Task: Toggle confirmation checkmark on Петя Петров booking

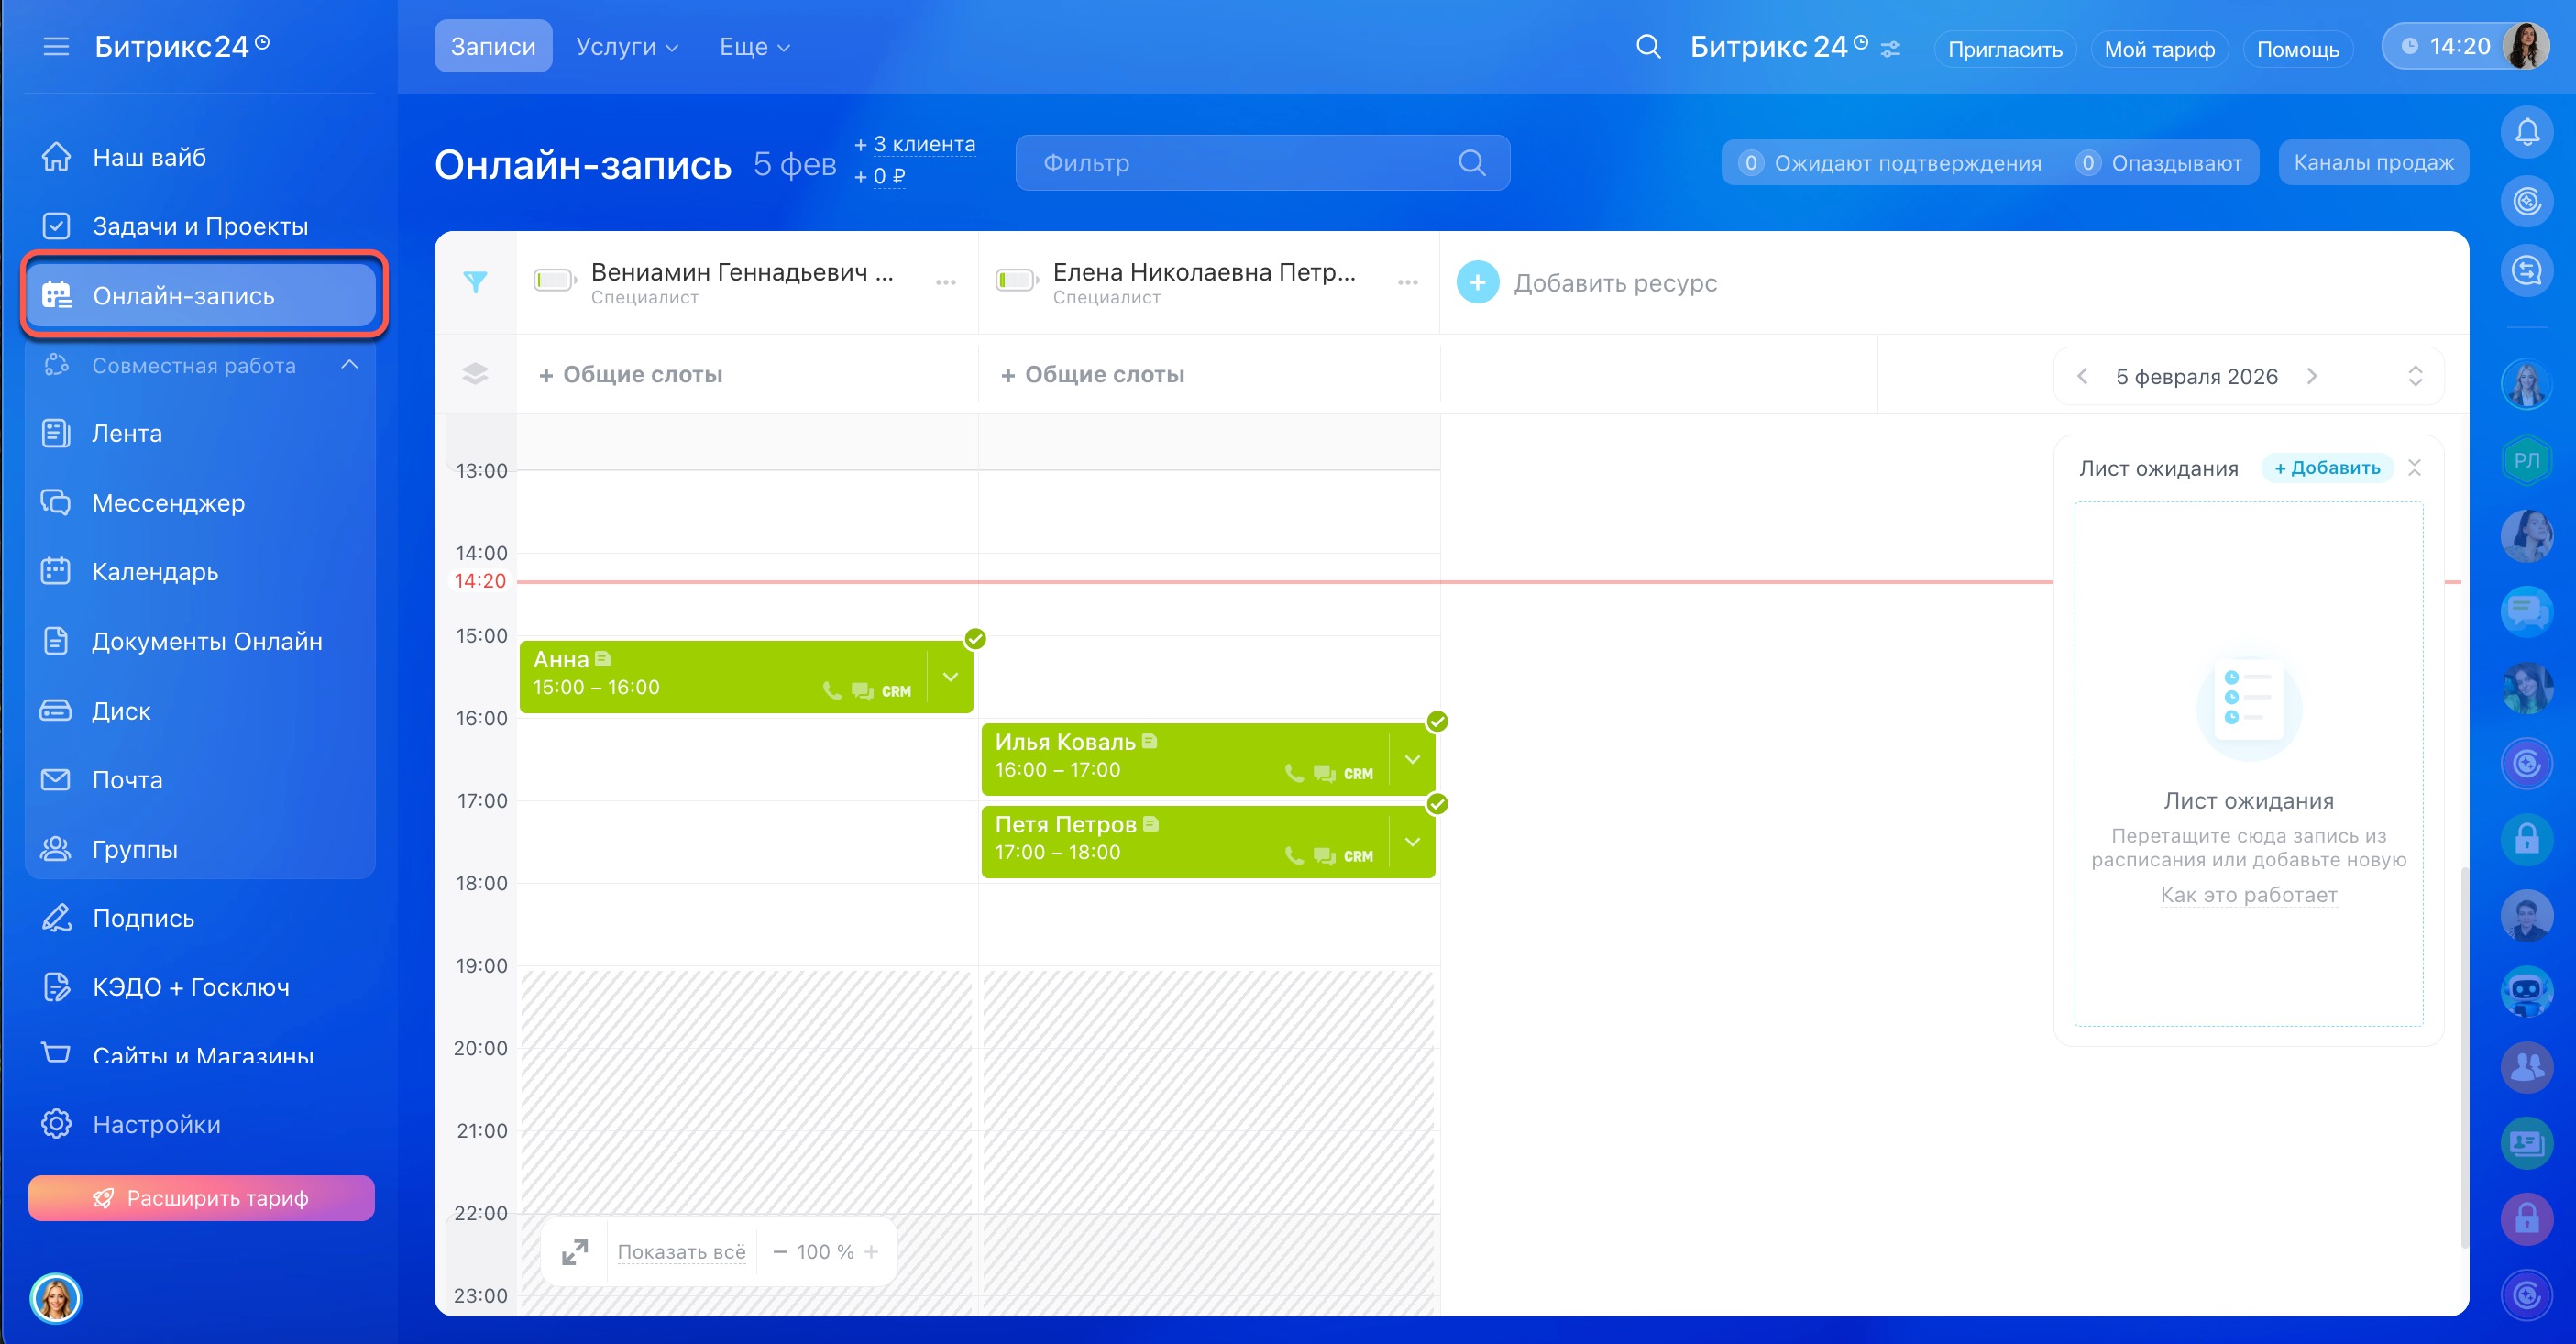Action: [x=1437, y=804]
